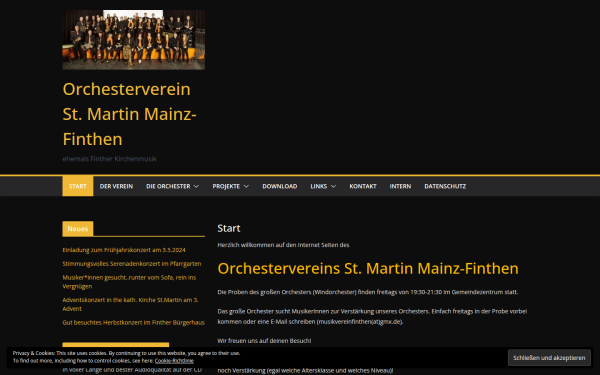600x375 pixels.
Task: Click the large Orchestervereins St. Martin Mainz-Finthen heading
Action: (368, 269)
